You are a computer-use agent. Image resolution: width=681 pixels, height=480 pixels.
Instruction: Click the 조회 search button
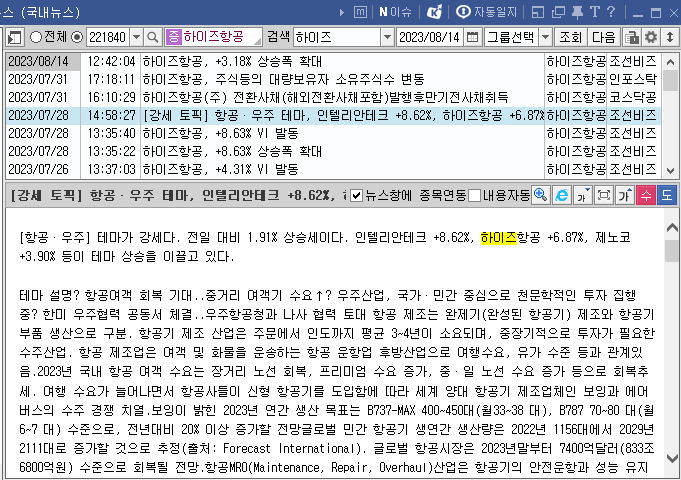(x=570, y=37)
